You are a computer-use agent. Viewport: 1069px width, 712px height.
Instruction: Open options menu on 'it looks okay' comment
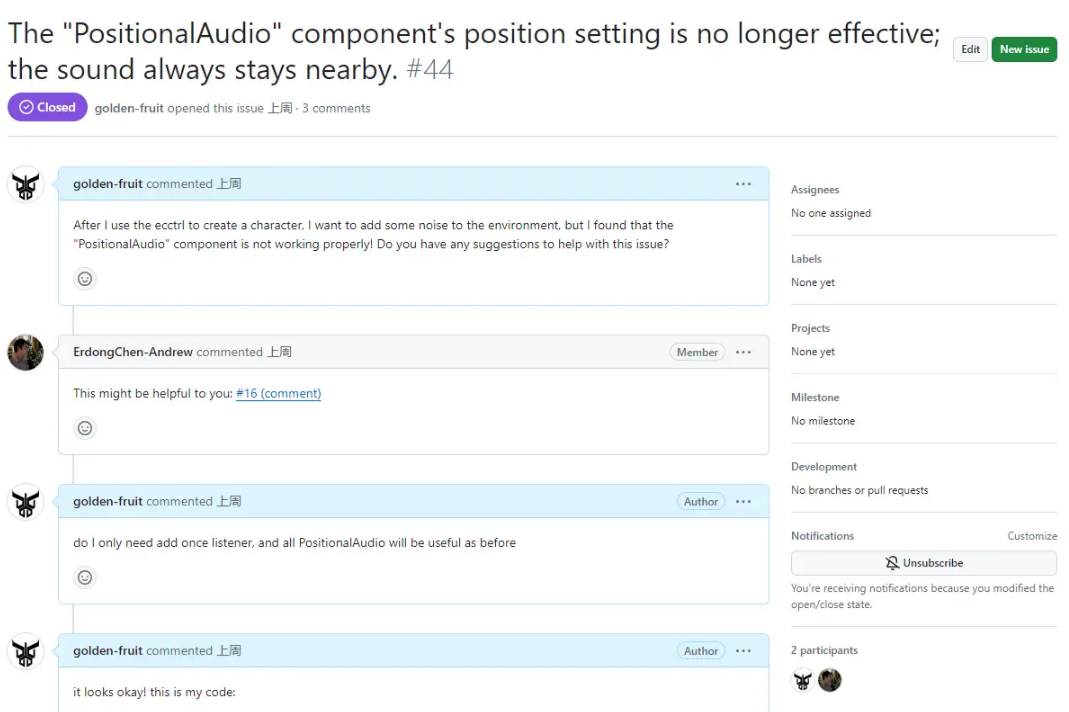tap(743, 651)
